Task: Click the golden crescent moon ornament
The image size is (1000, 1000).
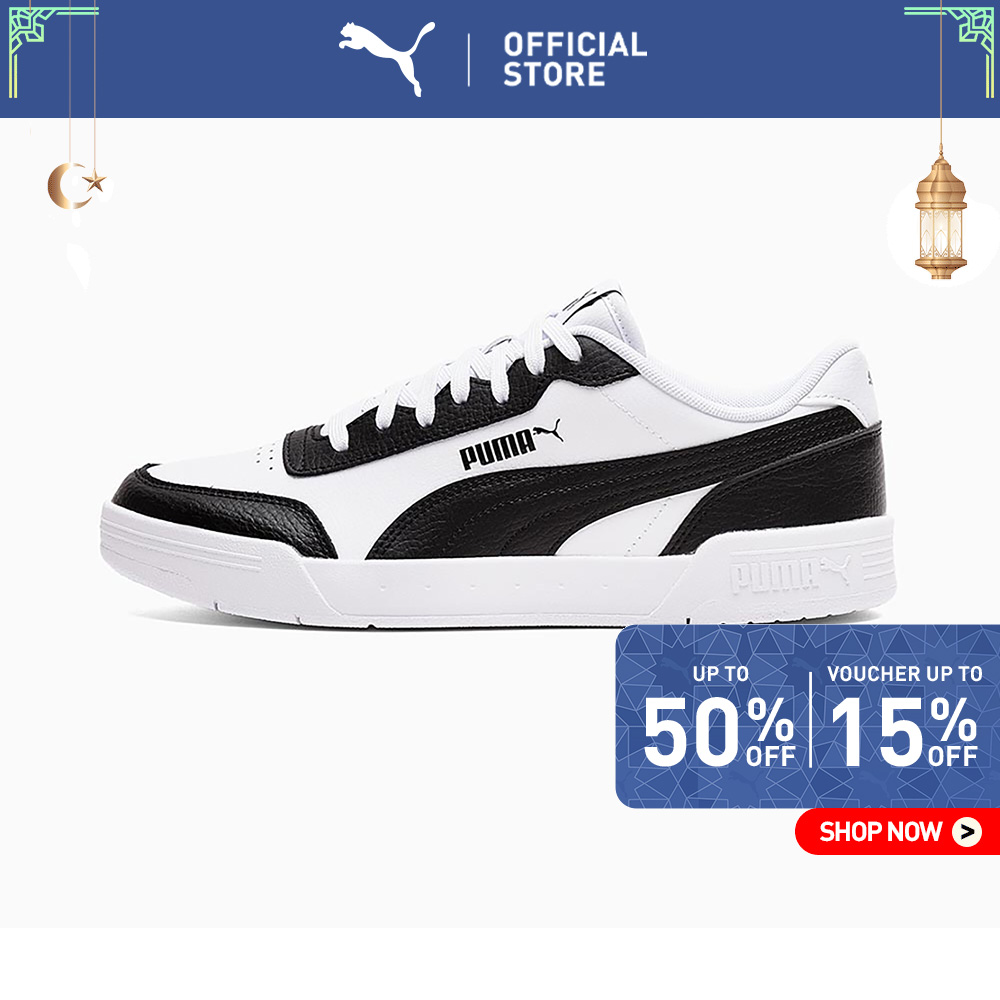Action: [x=66, y=186]
